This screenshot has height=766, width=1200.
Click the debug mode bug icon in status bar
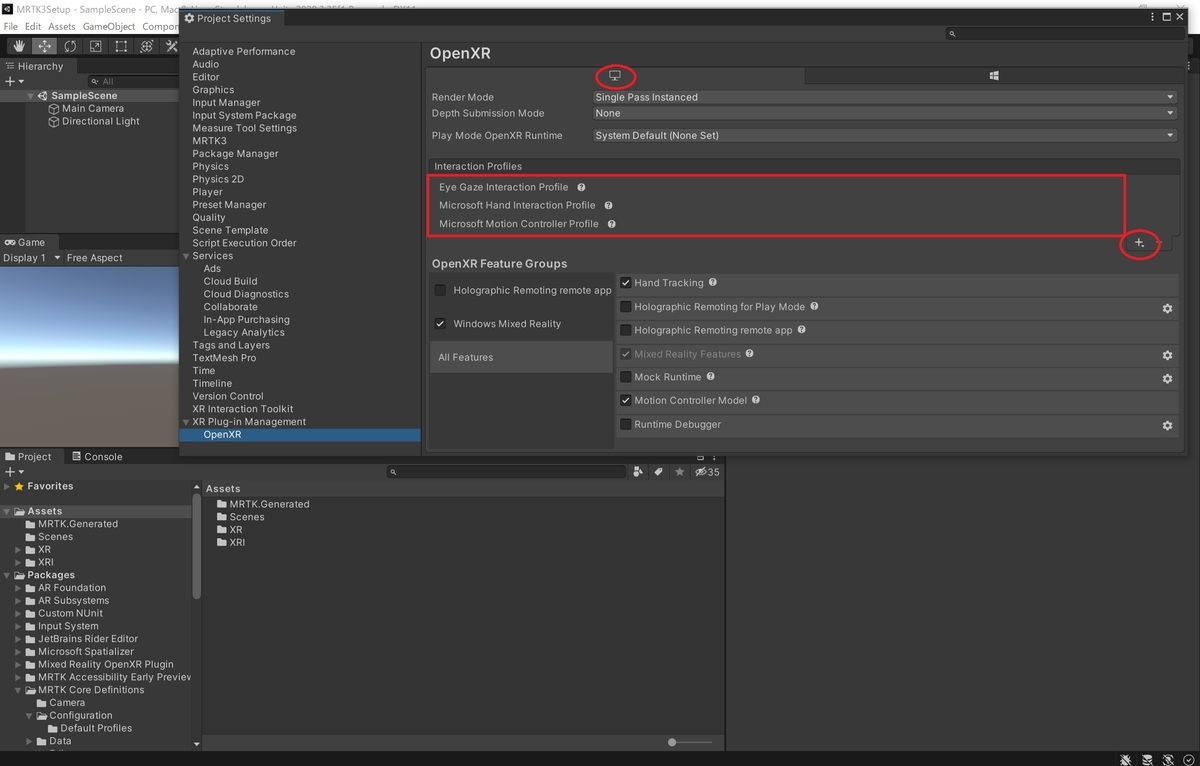pos(1126,759)
